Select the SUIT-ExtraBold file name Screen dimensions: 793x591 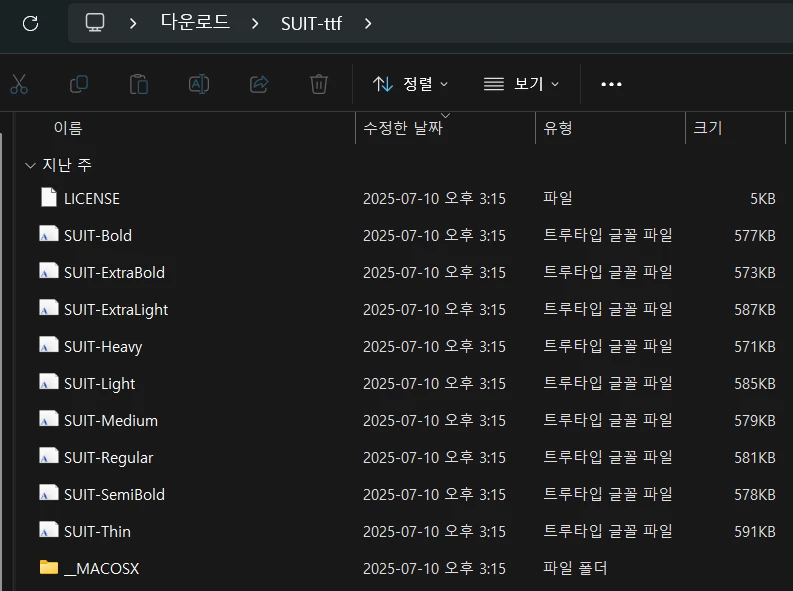(x=114, y=272)
